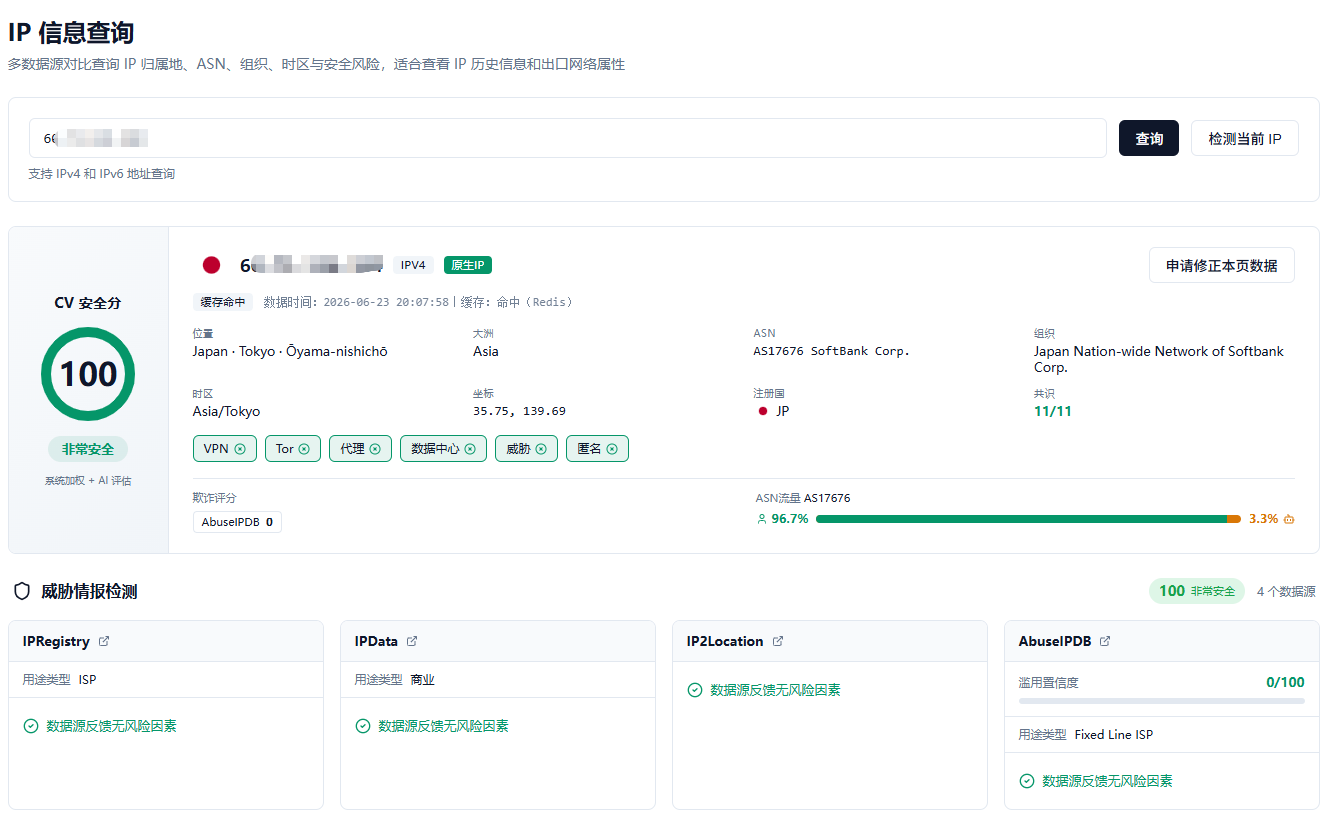Click the CV score 100 circle
The image size is (1323, 826).
(88, 374)
